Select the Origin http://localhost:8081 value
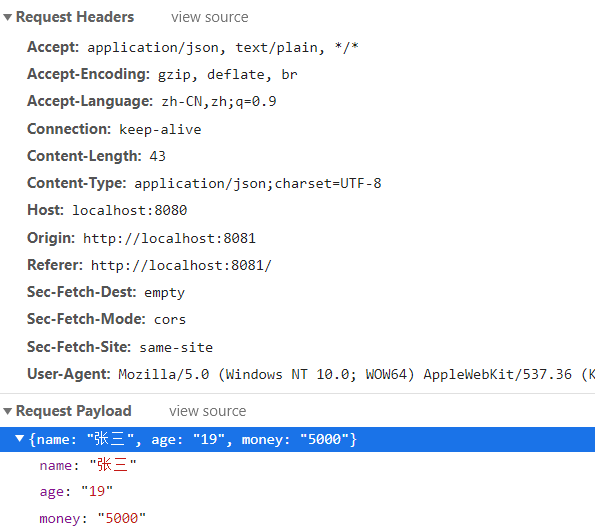This screenshot has height=527, width=595. [x=169, y=239]
